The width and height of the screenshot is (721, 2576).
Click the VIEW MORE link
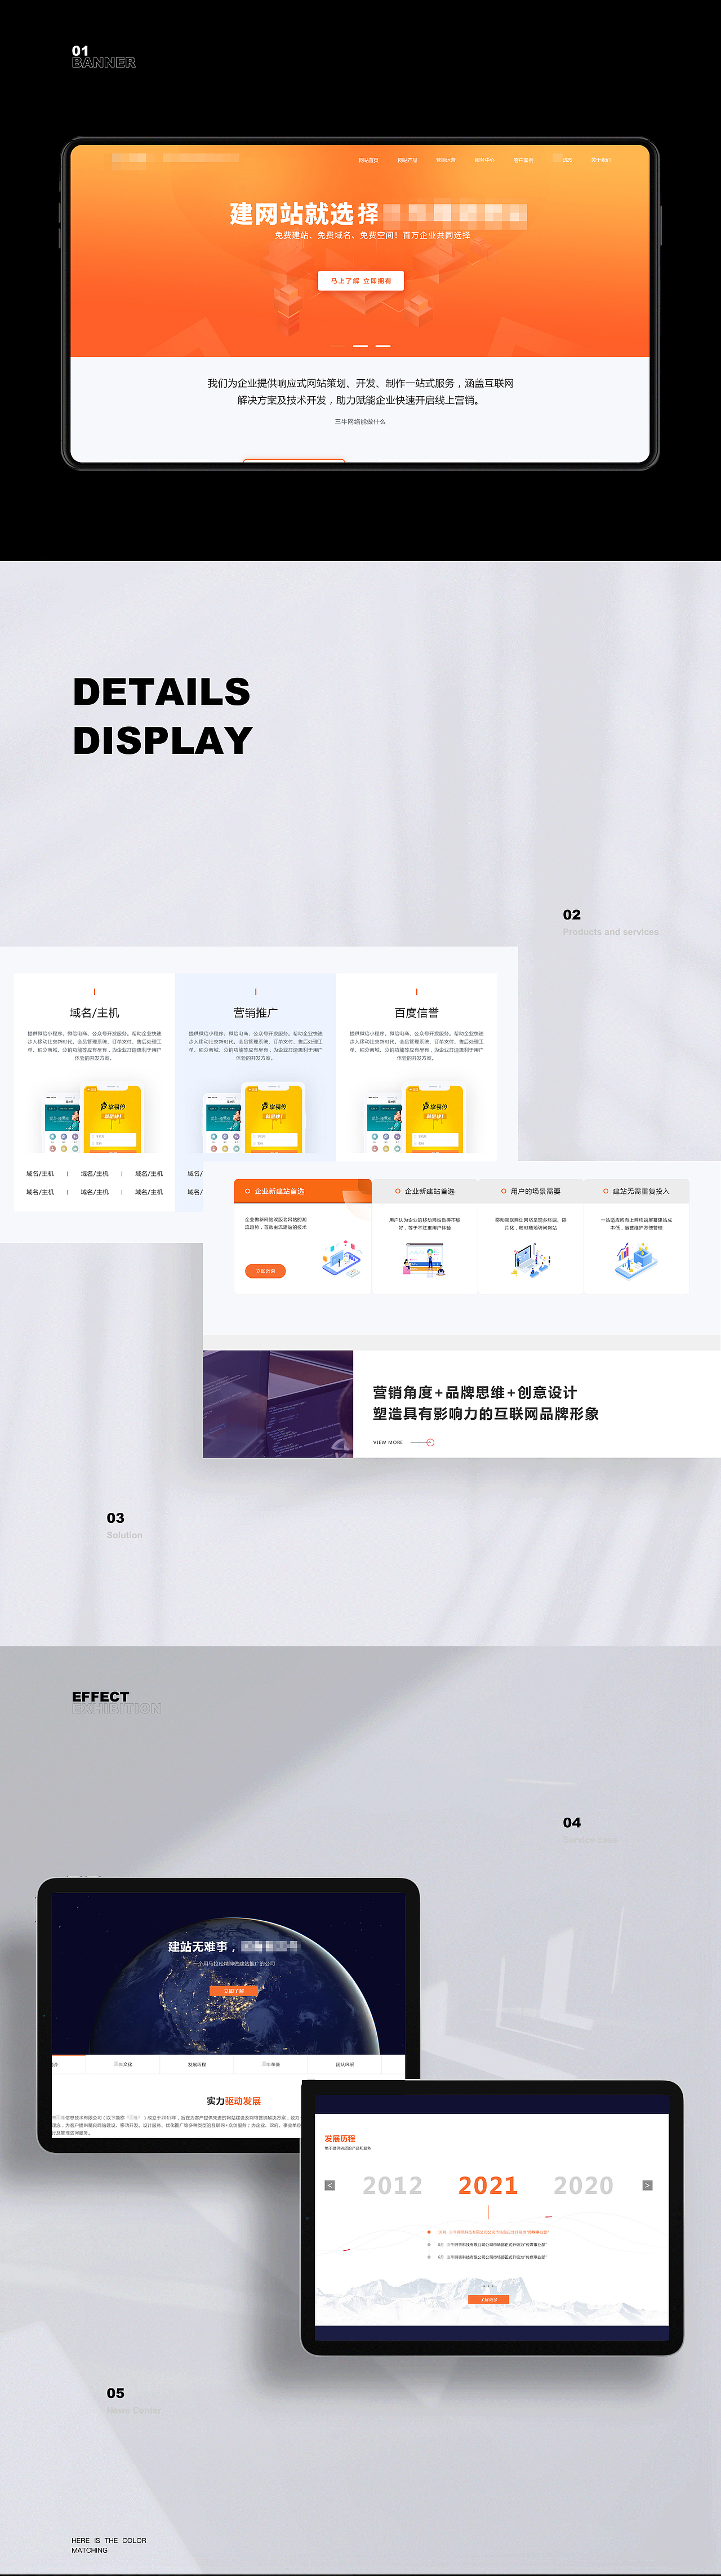388,1442
